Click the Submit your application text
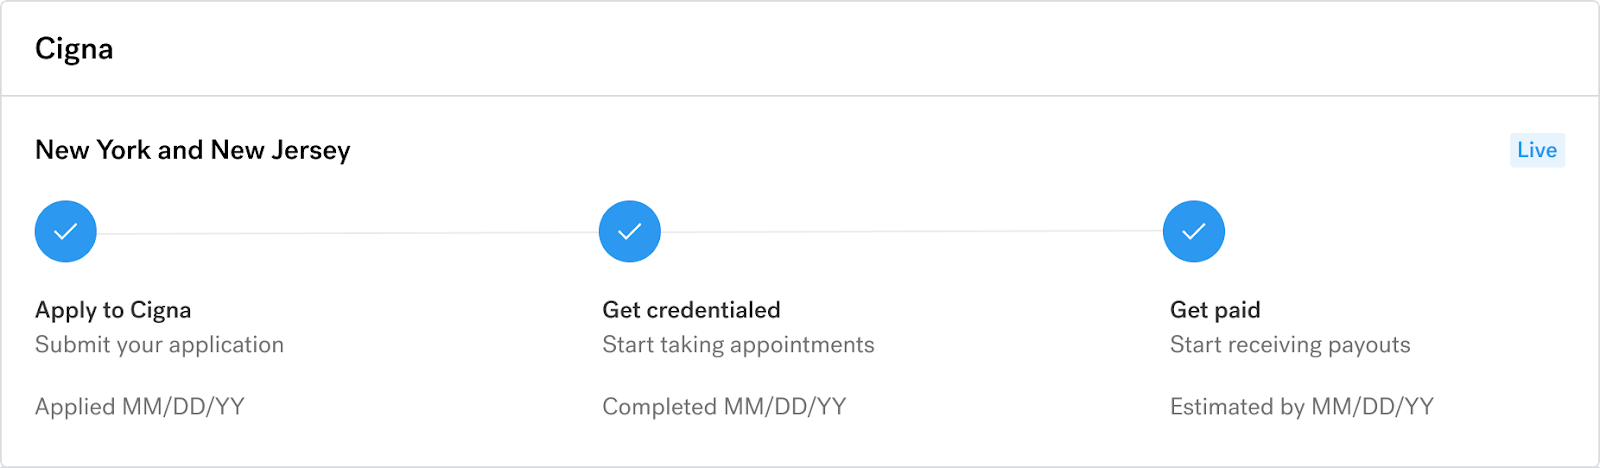This screenshot has width=1600, height=468. [159, 345]
